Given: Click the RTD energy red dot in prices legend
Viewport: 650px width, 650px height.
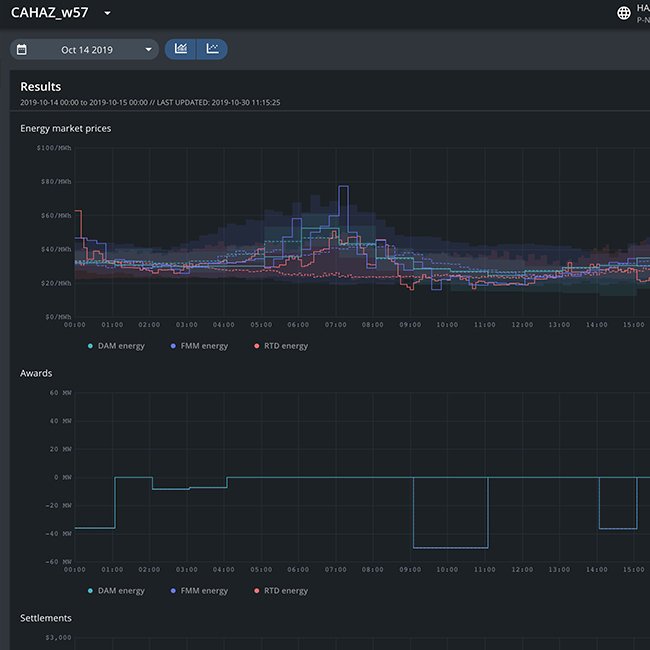Looking at the screenshot, I should coord(255,346).
